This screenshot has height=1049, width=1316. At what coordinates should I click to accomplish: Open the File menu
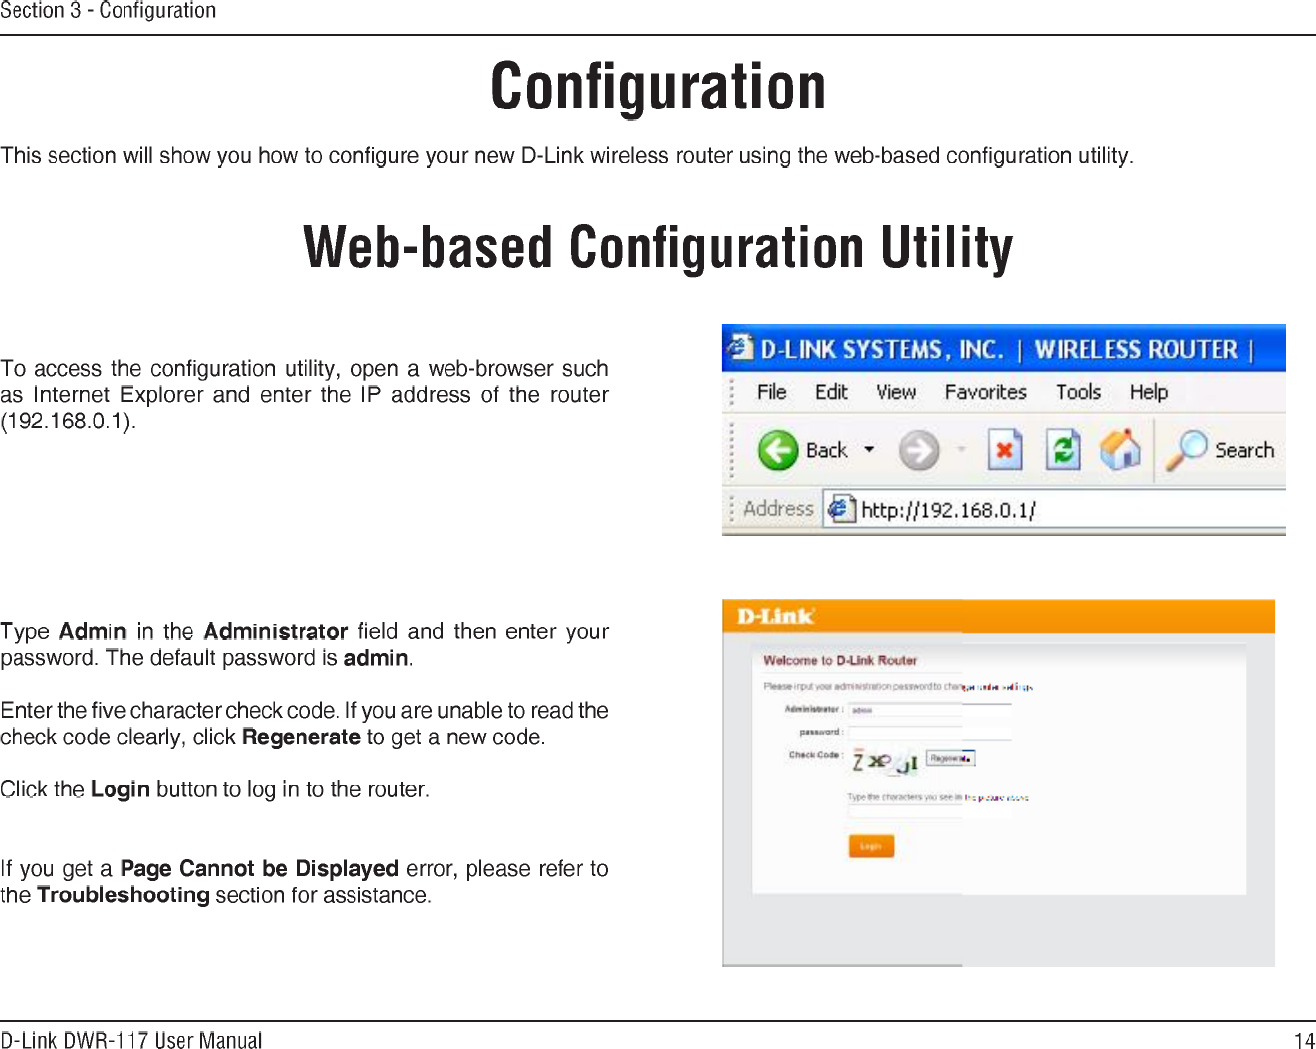tap(771, 392)
